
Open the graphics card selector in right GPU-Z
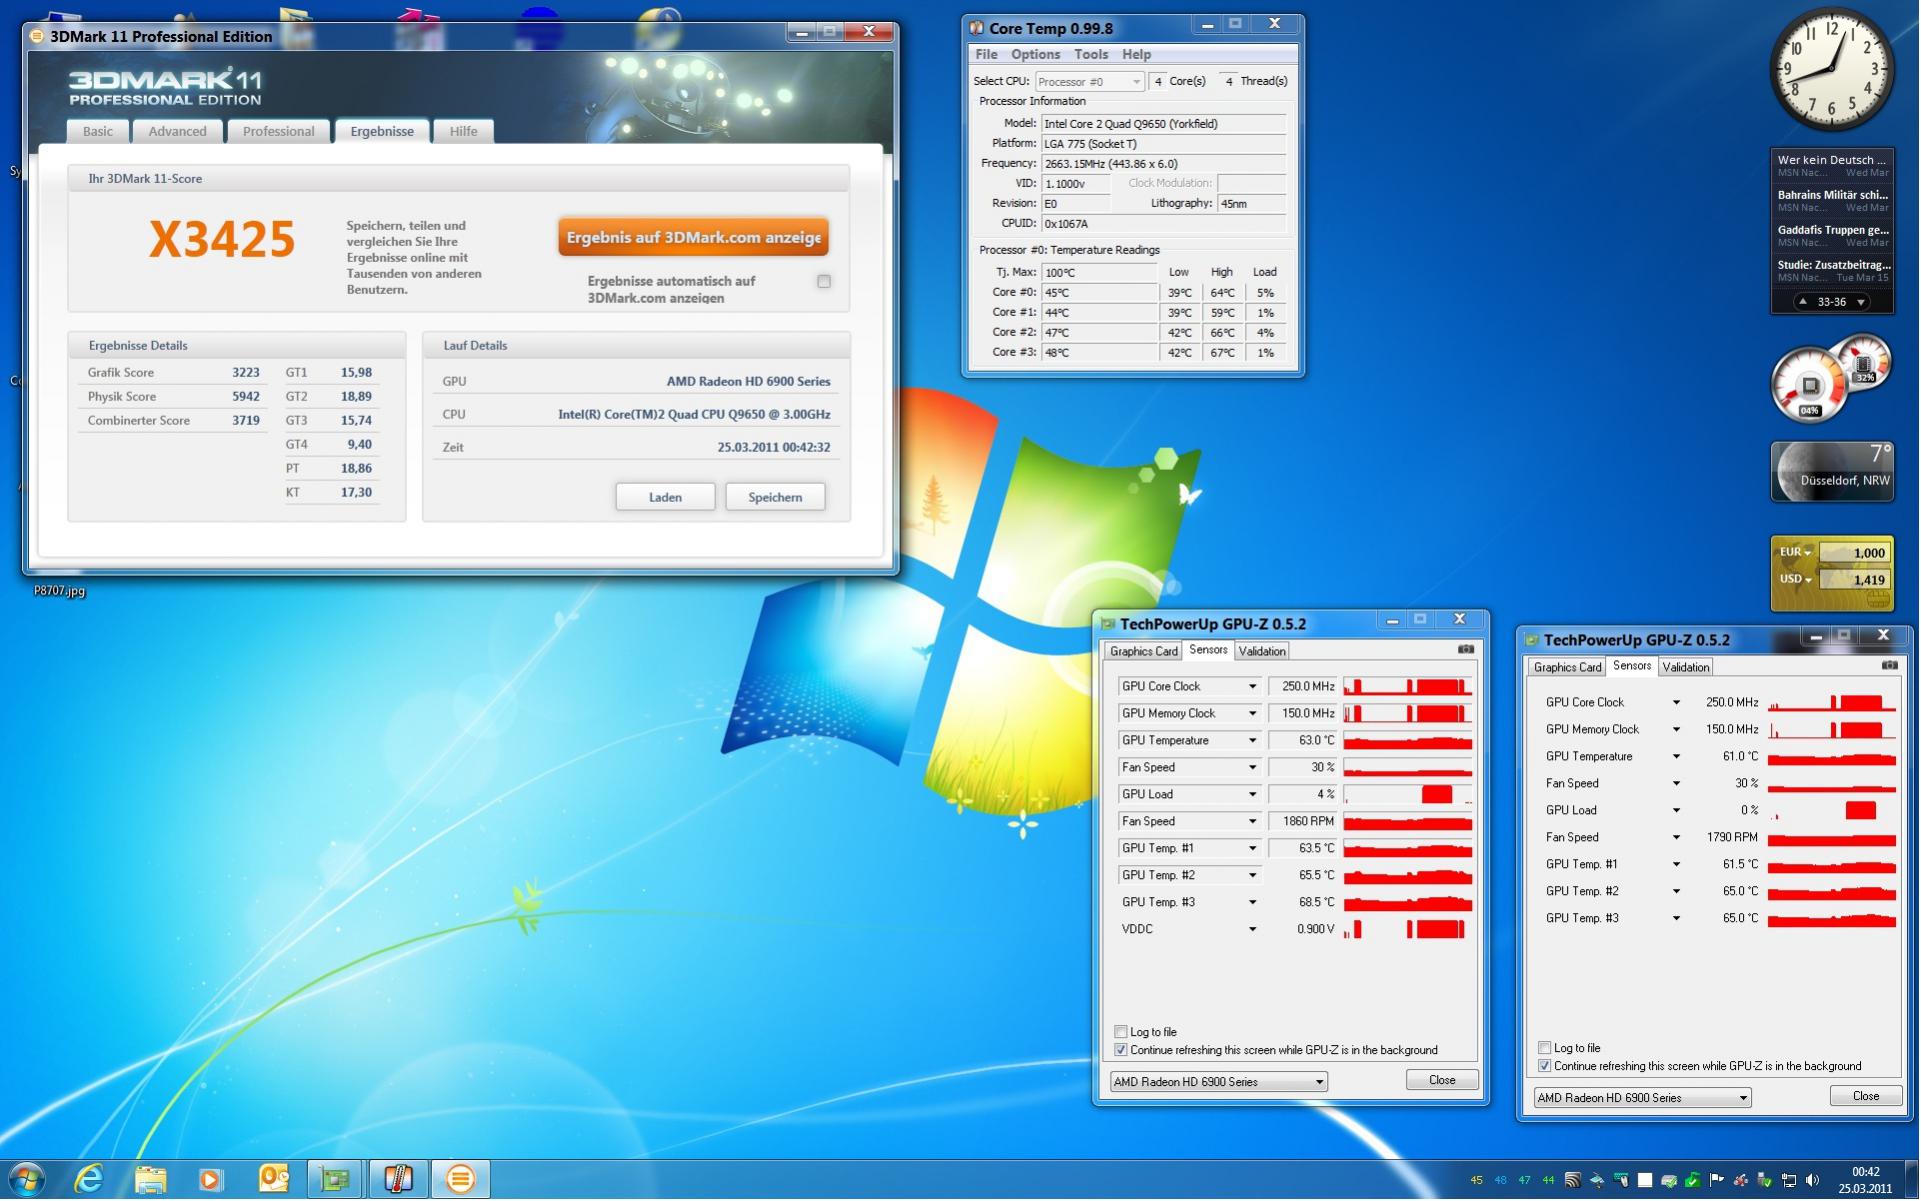click(1643, 1098)
